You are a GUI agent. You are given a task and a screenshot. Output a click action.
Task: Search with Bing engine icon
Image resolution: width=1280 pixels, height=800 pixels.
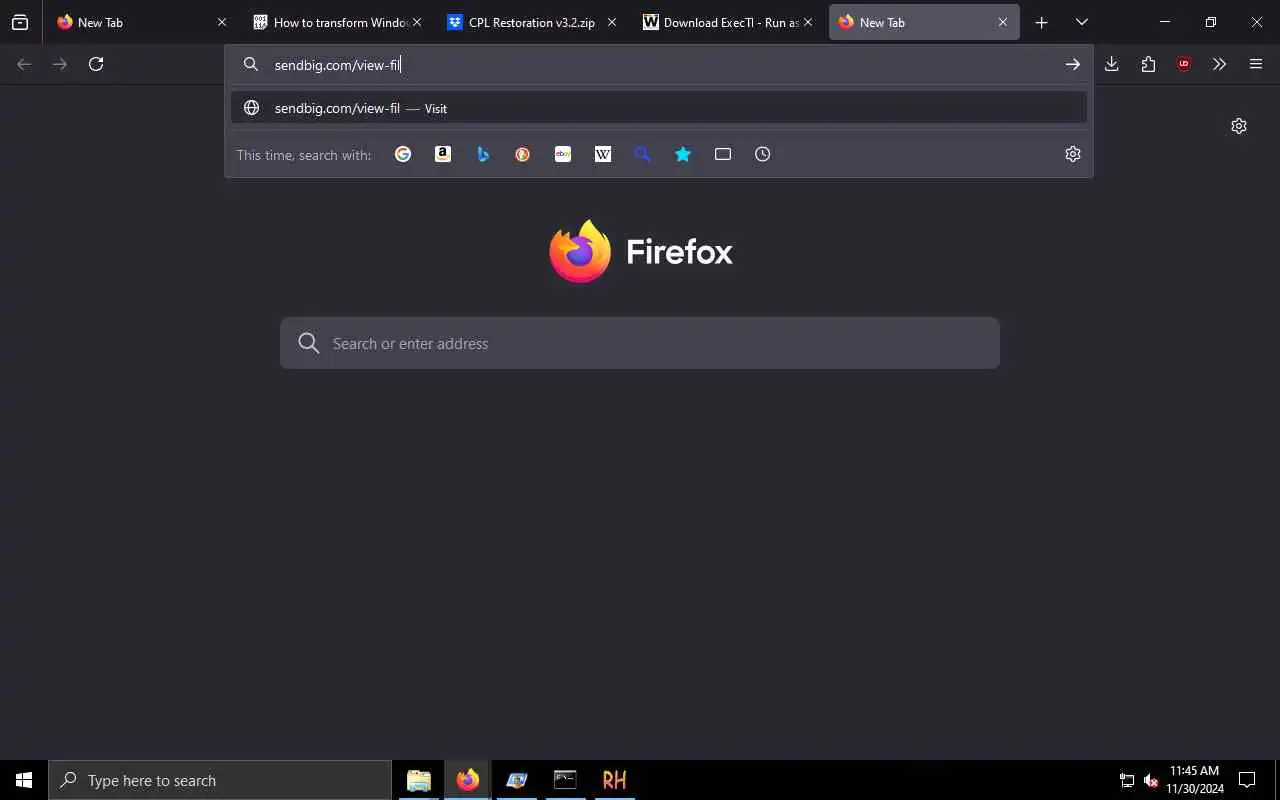(483, 154)
